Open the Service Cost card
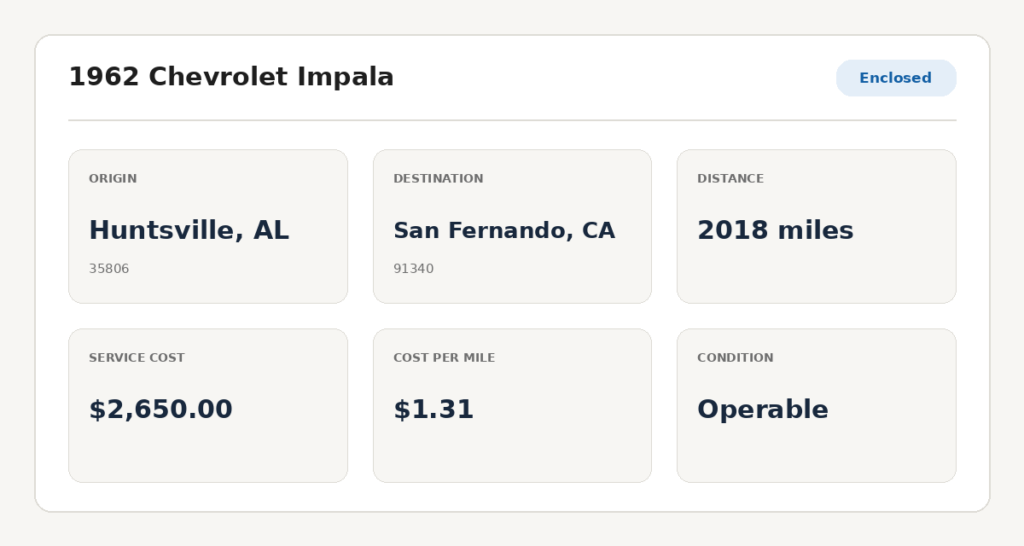The height and width of the screenshot is (546, 1024). pyautogui.click(x=208, y=406)
